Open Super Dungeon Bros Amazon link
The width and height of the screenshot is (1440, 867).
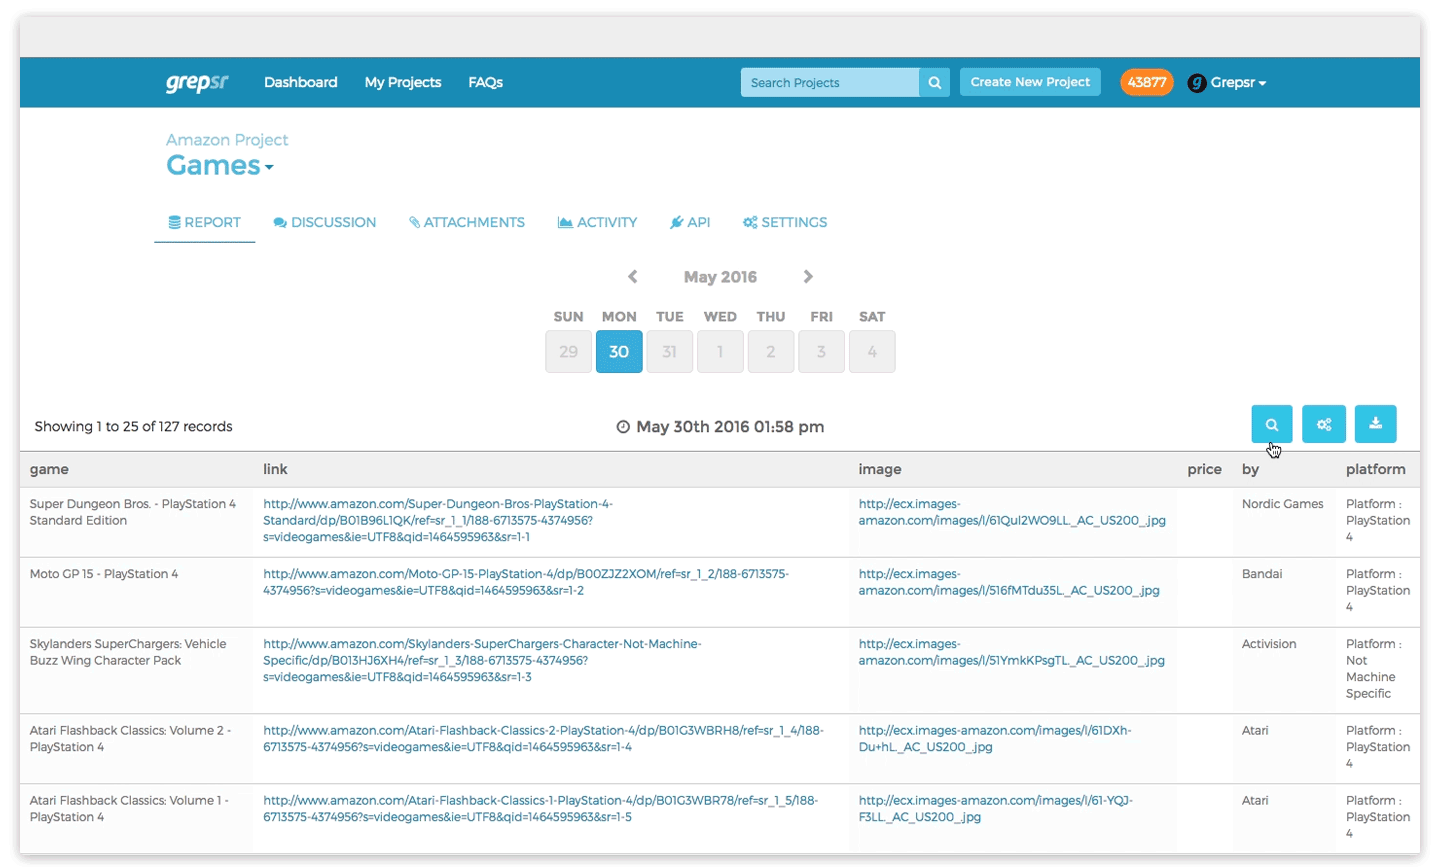point(438,520)
